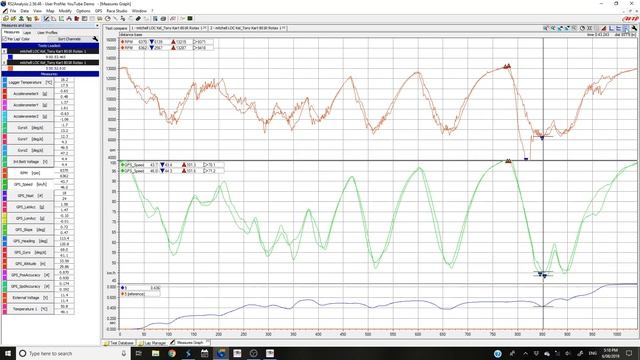Select the Test compare tab

click(116, 28)
